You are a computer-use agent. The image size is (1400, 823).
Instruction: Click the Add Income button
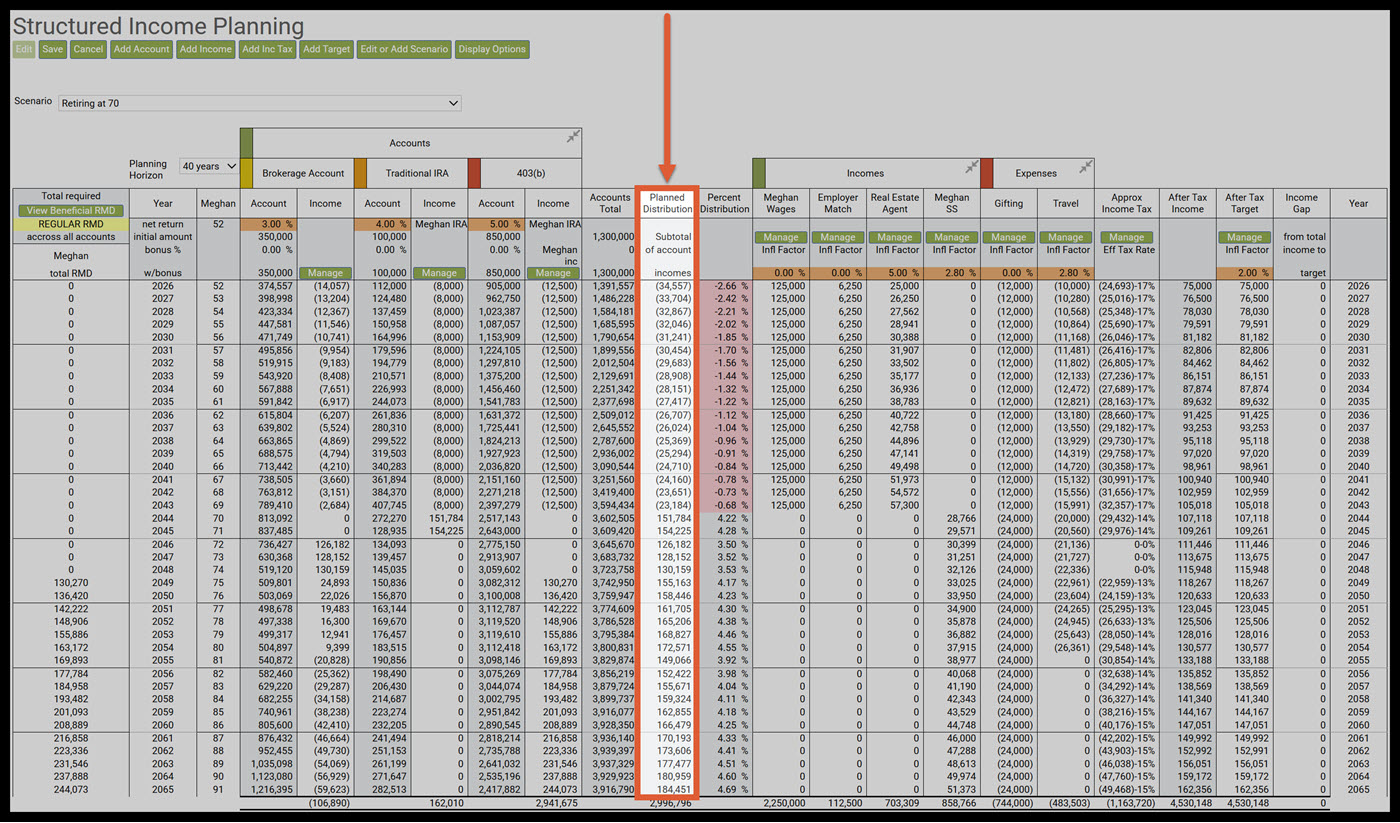(206, 49)
